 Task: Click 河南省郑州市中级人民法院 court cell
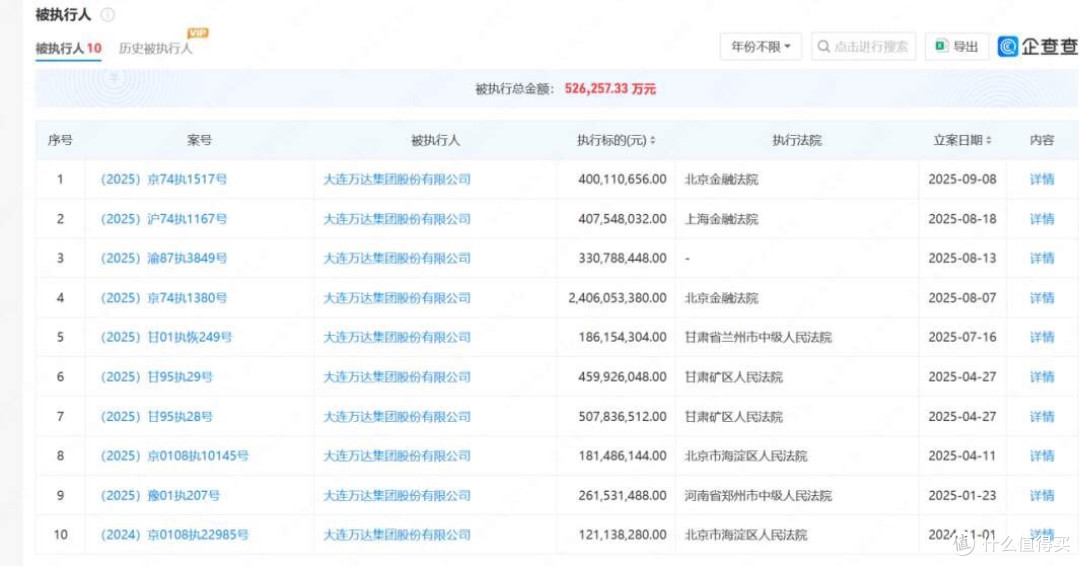point(758,496)
